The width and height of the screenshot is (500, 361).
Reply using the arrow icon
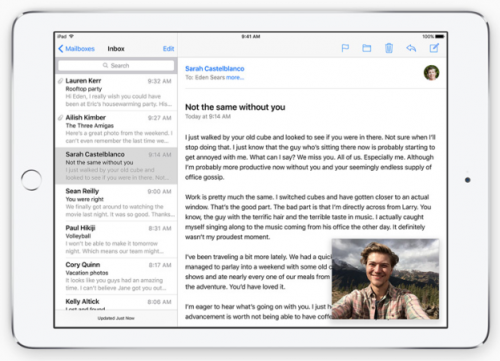411,48
